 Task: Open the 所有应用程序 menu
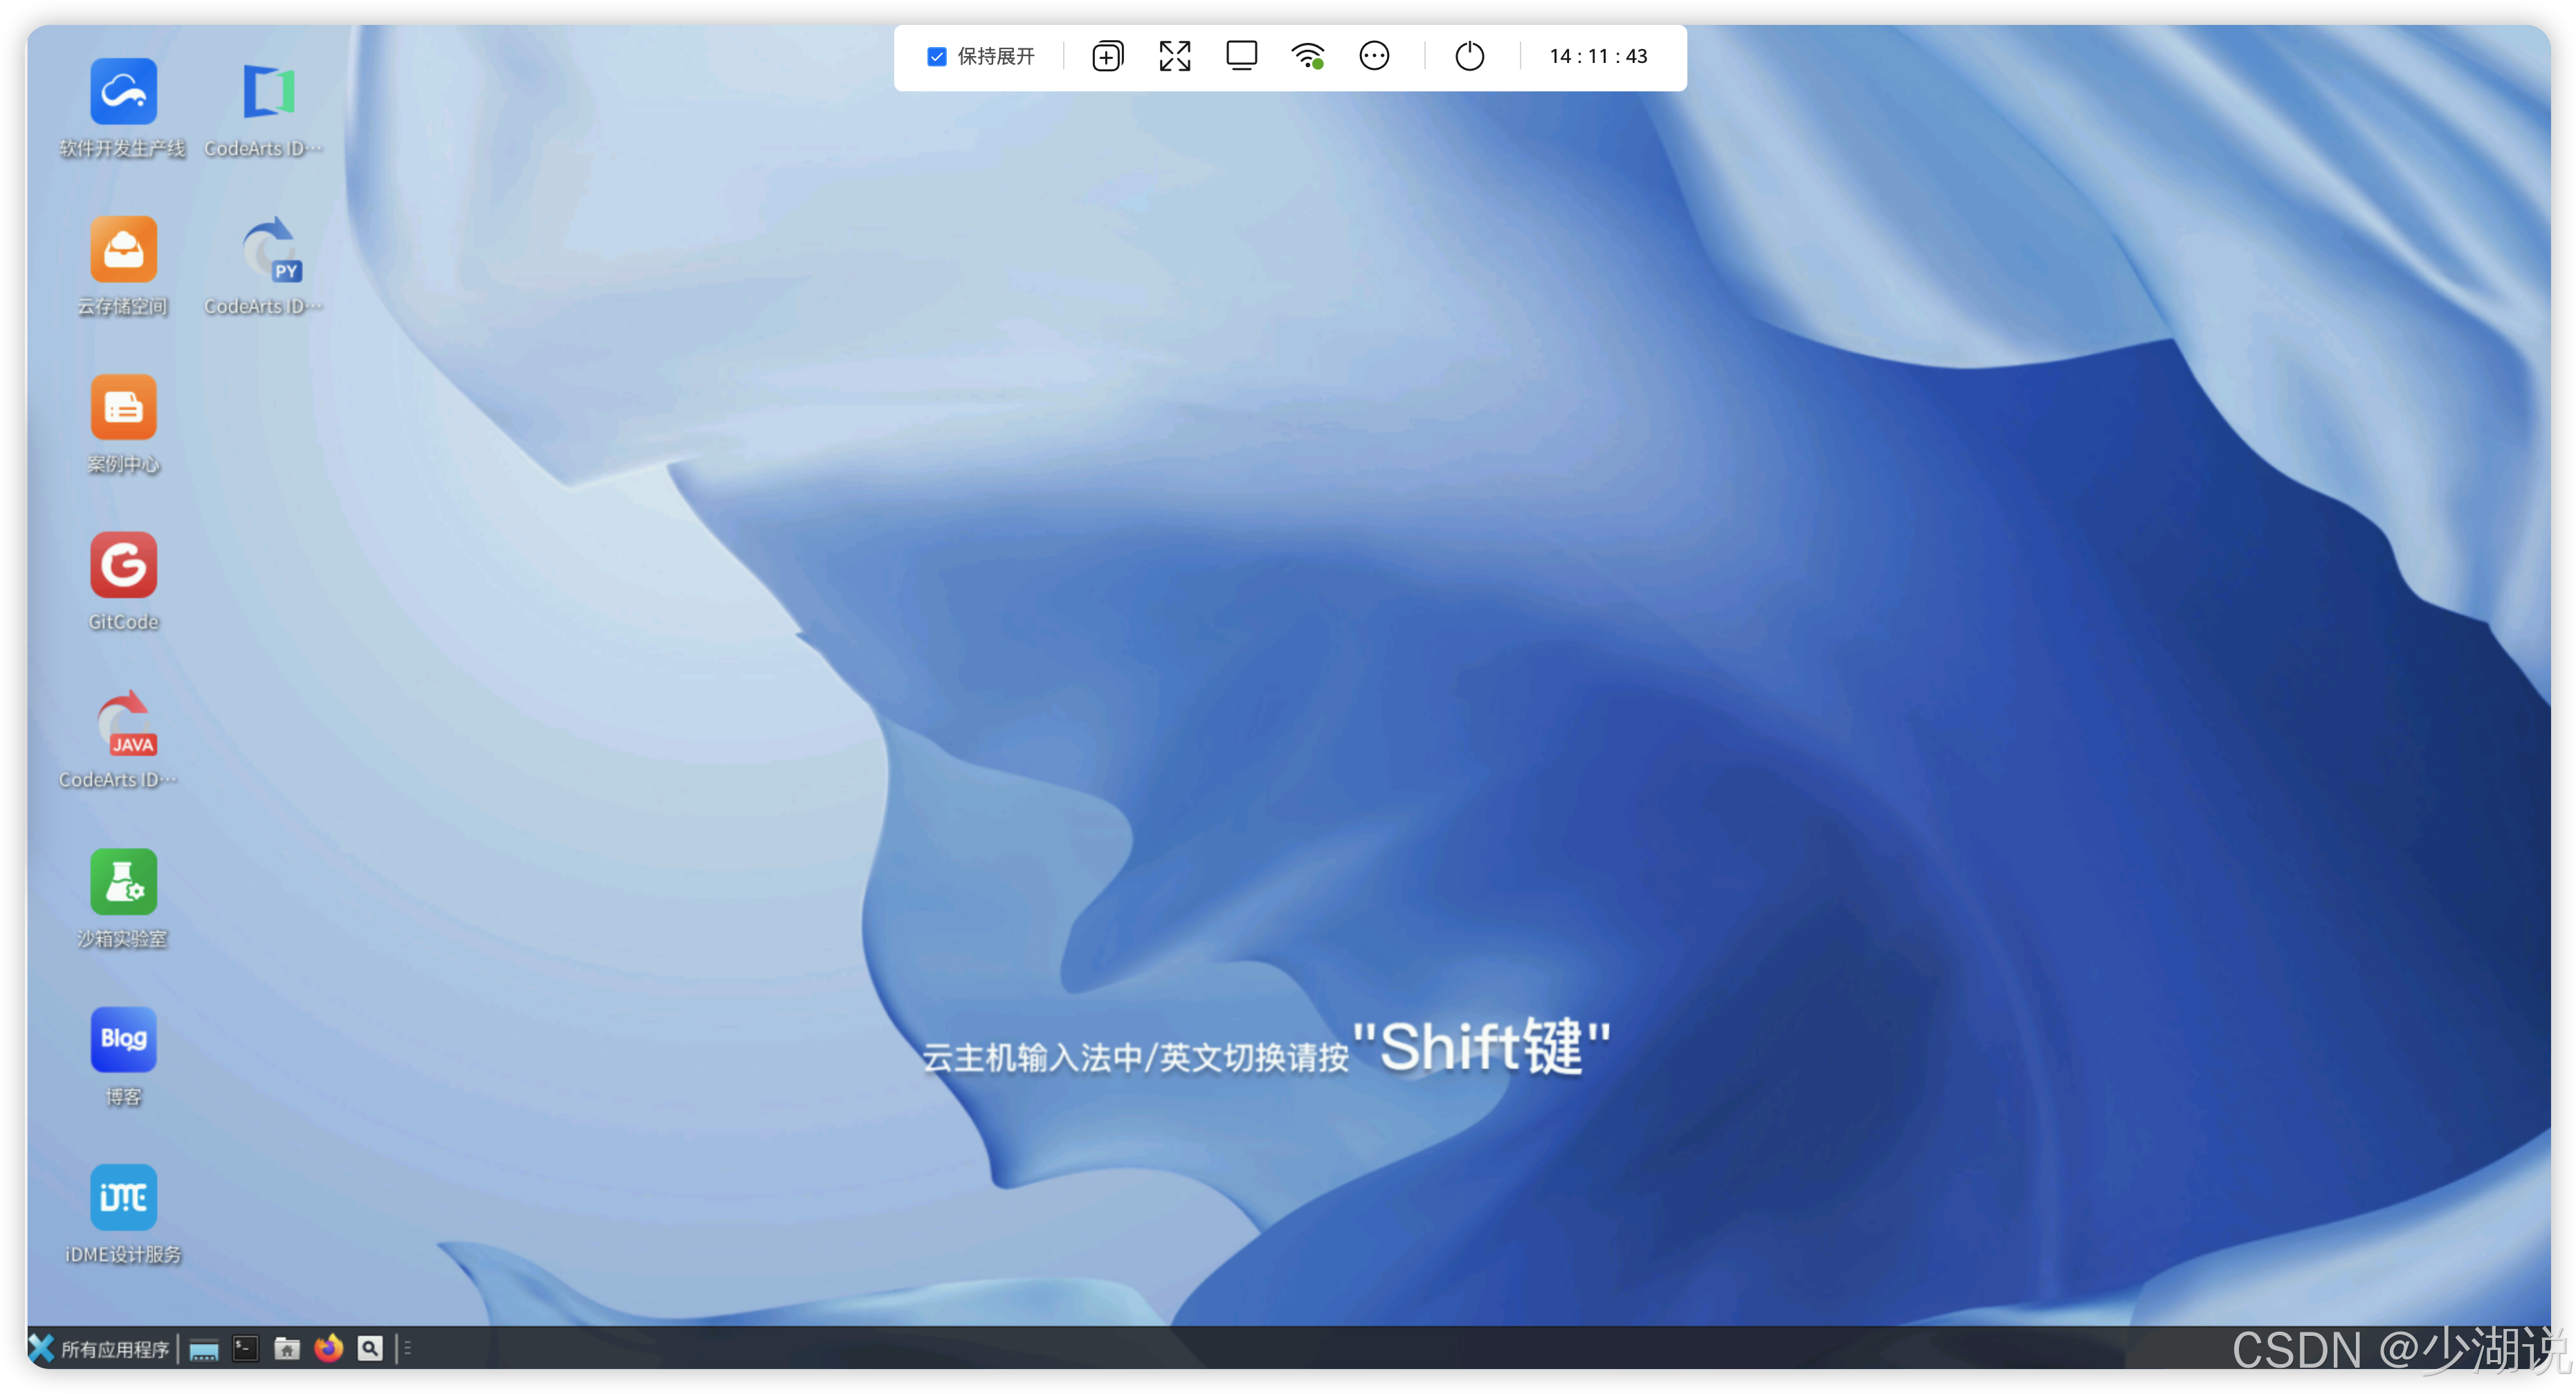[x=100, y=1349]
